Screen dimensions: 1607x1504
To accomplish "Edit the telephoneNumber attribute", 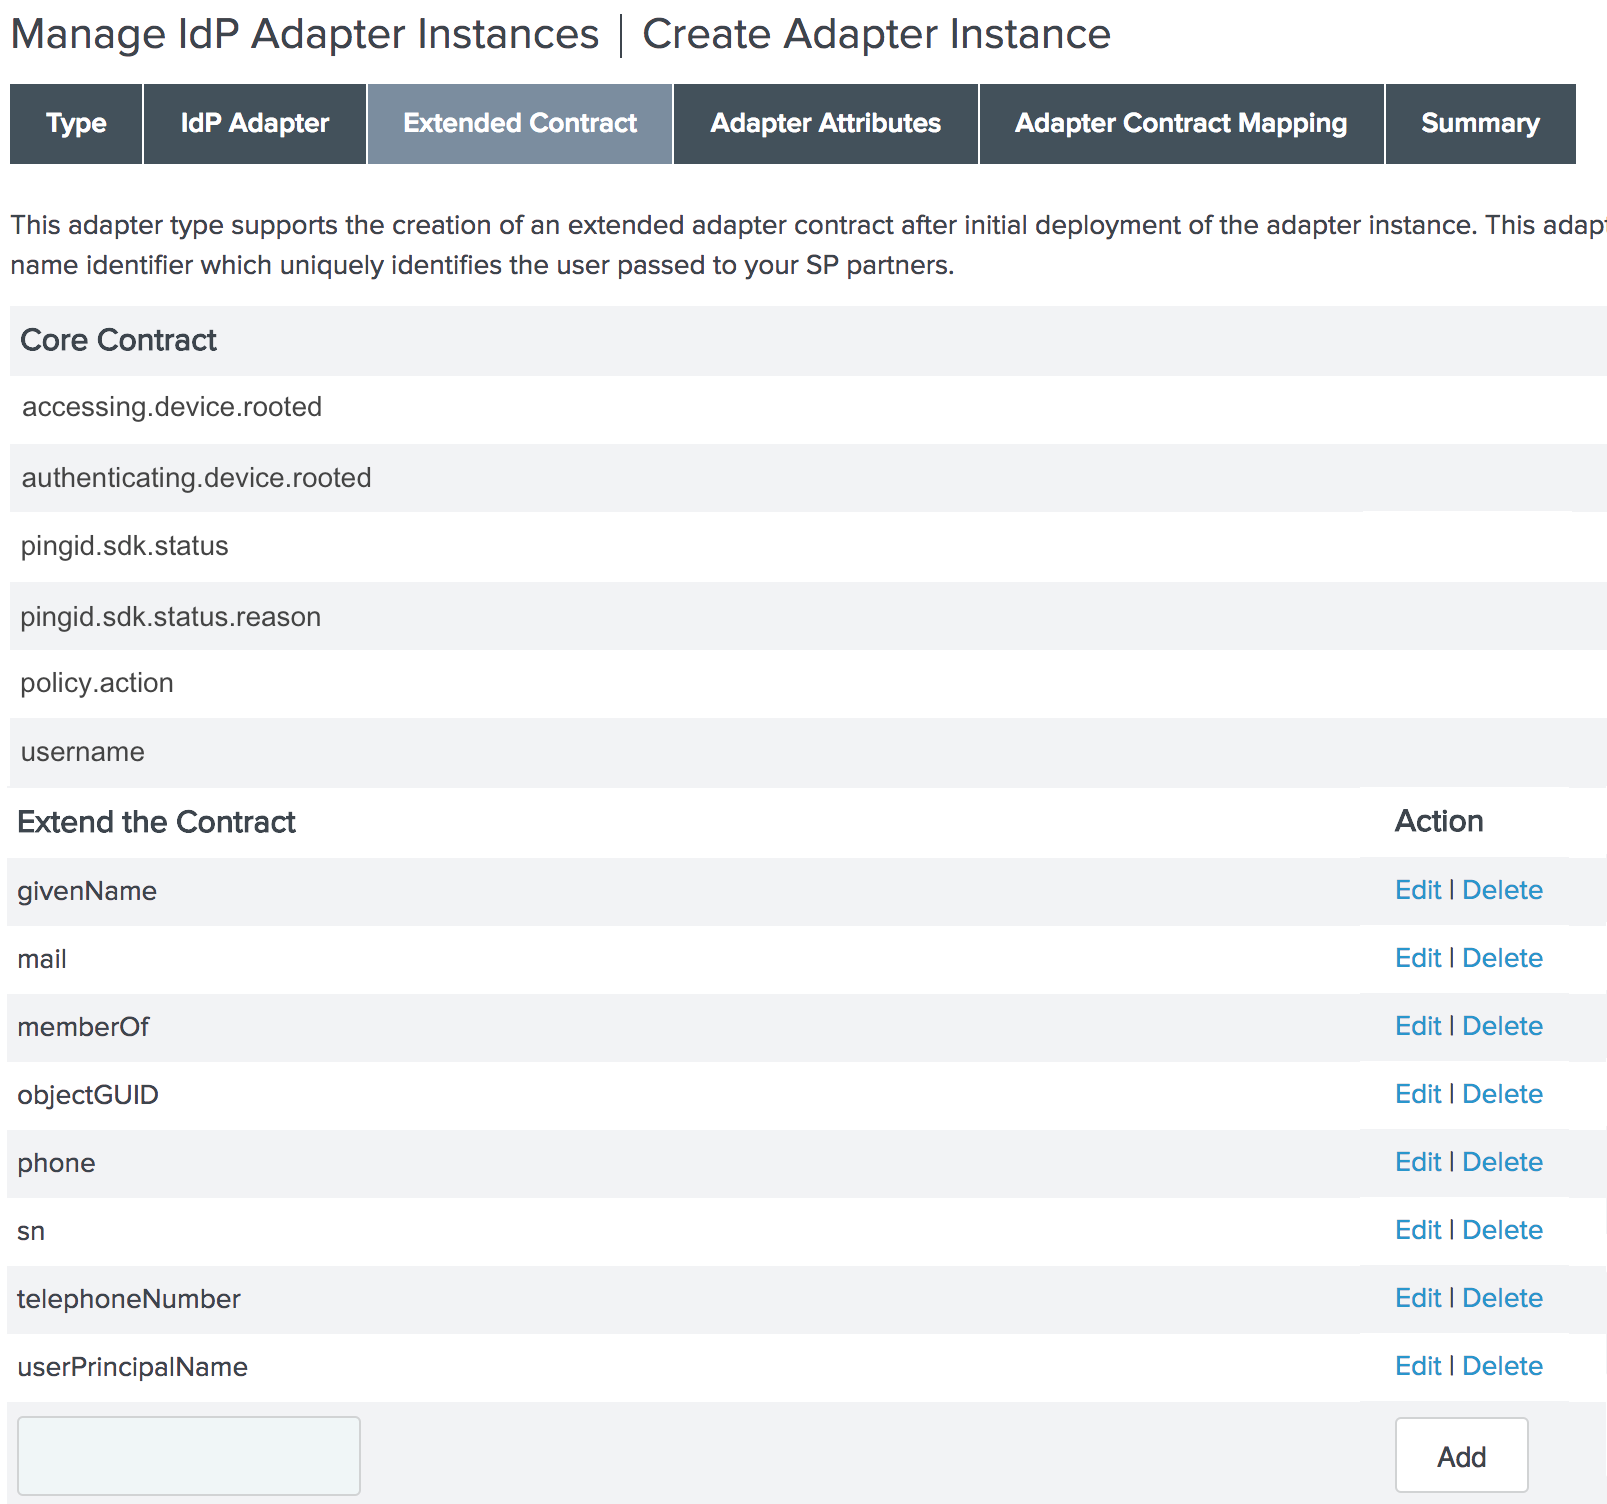I will [1418, 1298].
